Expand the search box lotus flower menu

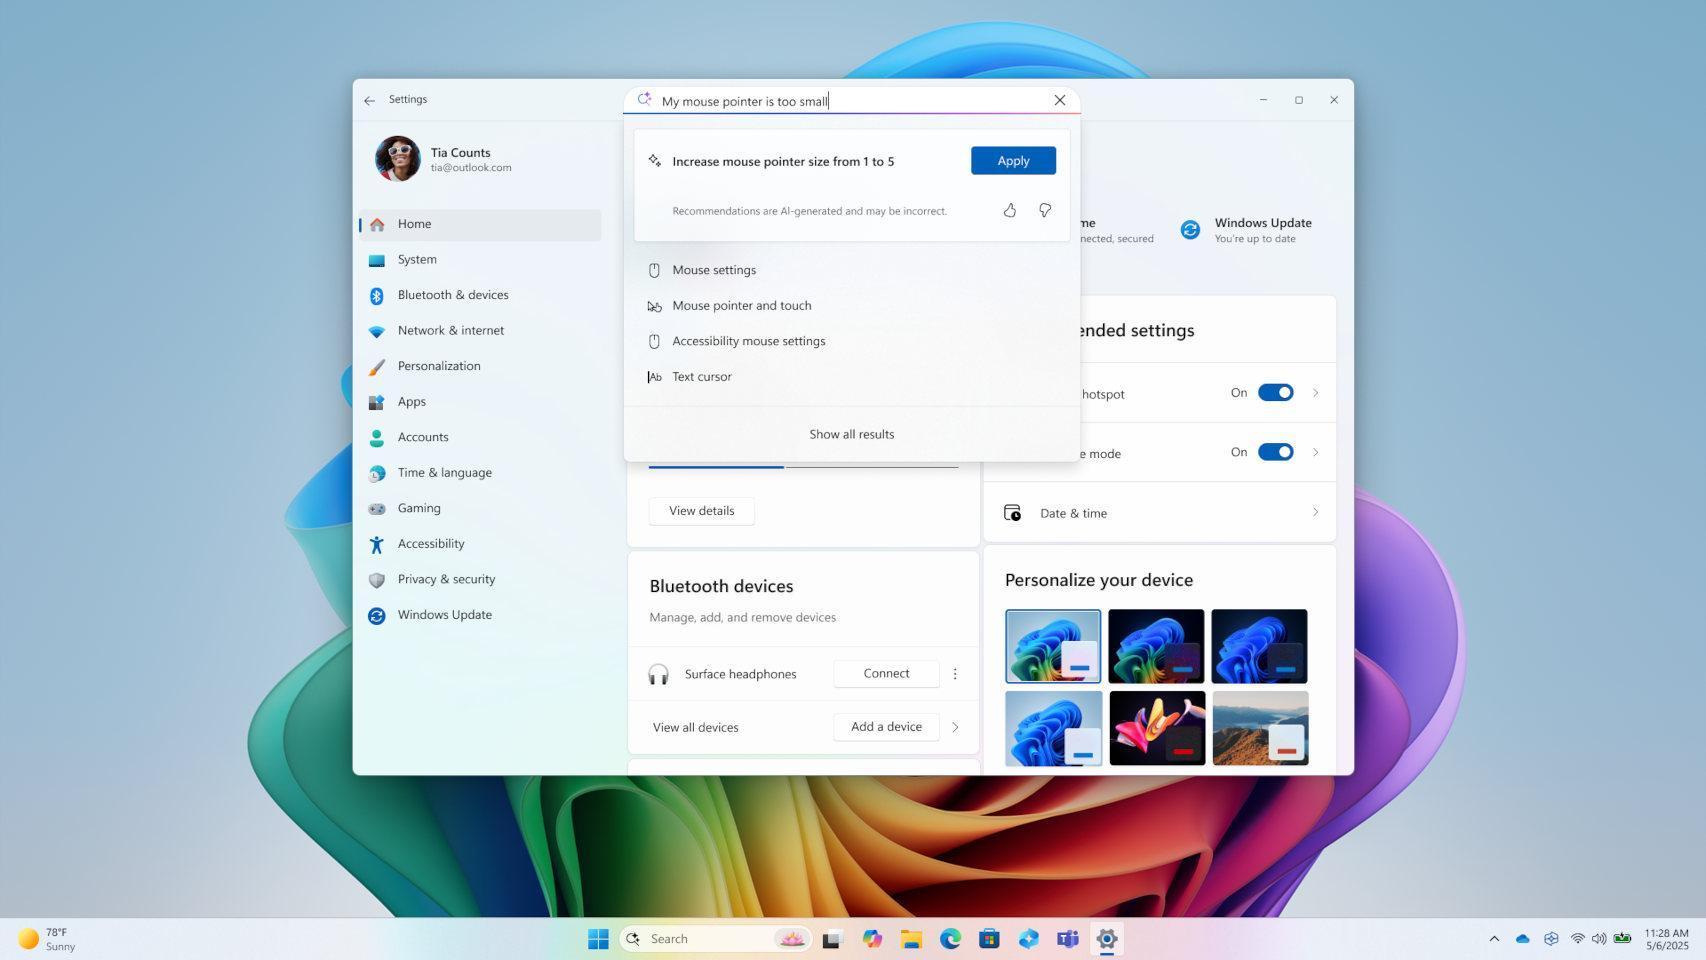[x=792, y=938]
